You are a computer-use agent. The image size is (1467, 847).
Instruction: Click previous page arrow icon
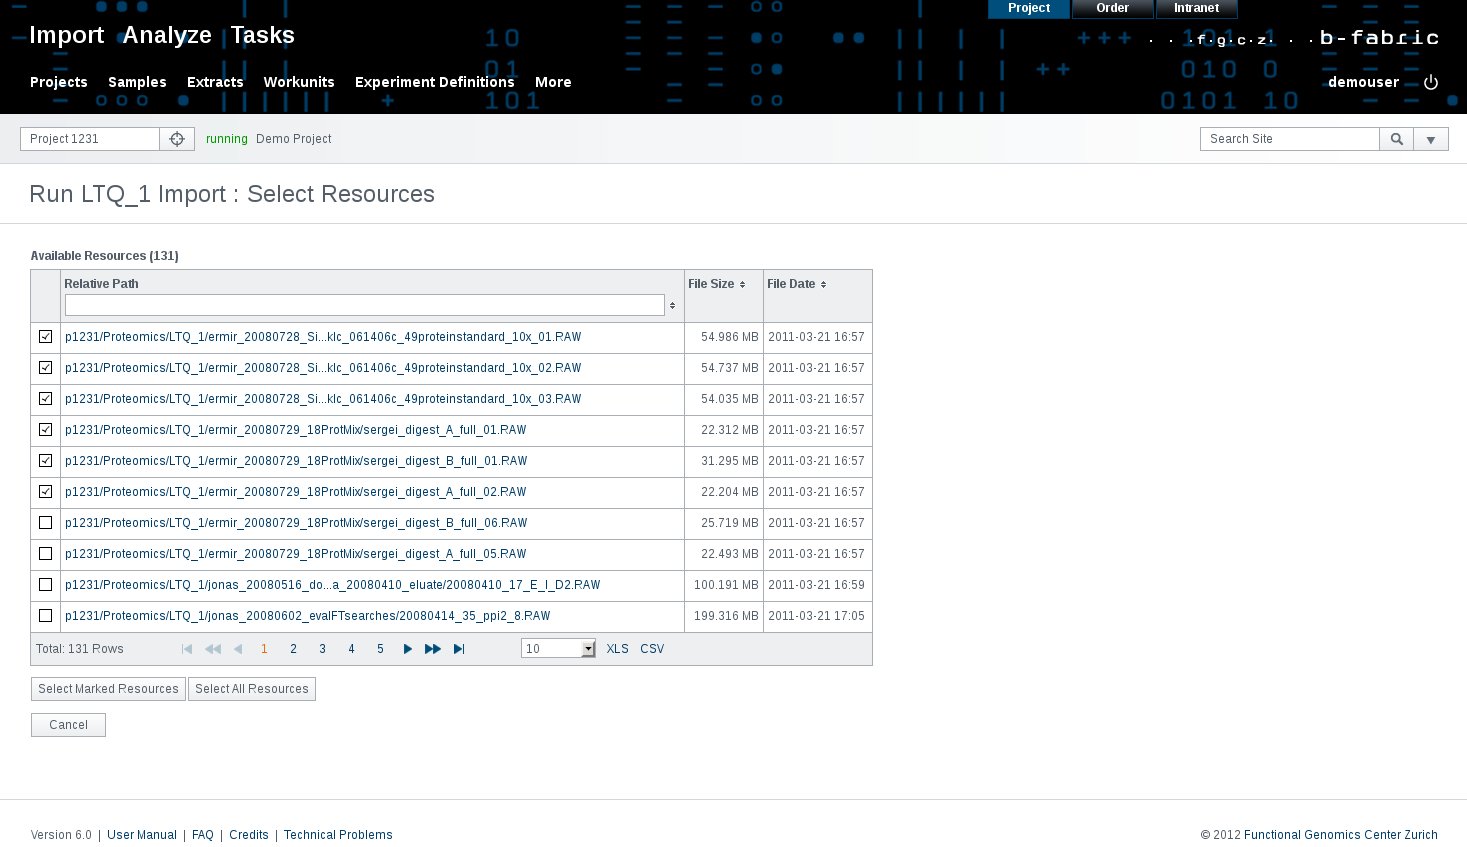point(238,649)
